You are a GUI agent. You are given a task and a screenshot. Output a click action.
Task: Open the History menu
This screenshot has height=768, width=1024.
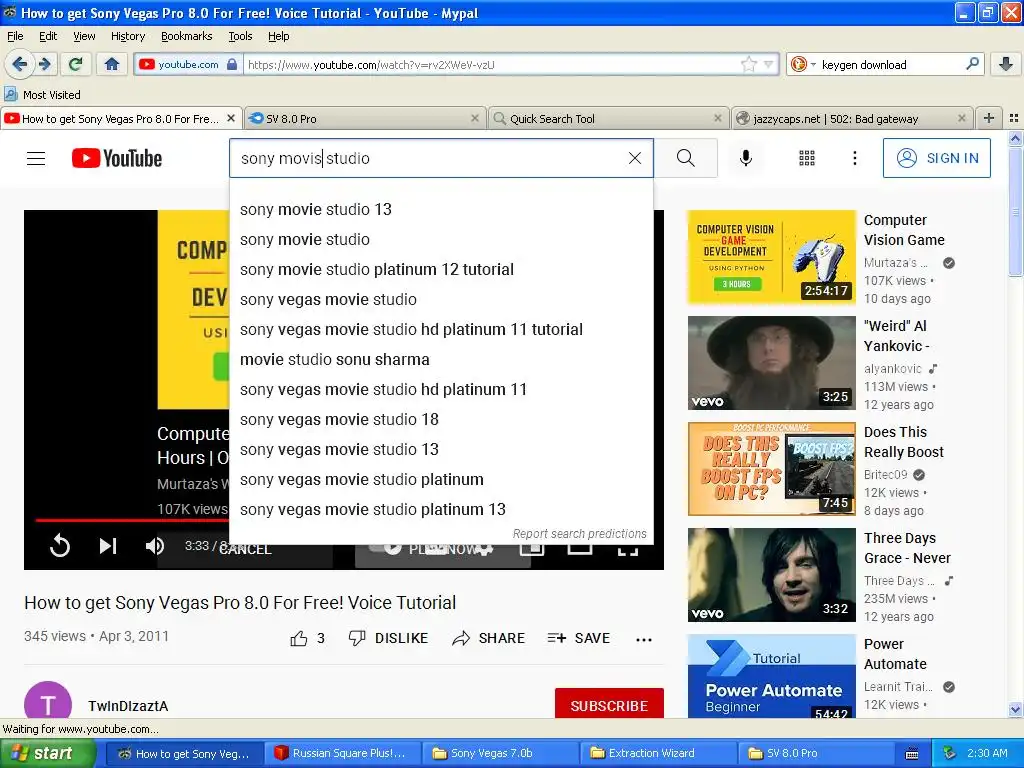click(128, 36)
